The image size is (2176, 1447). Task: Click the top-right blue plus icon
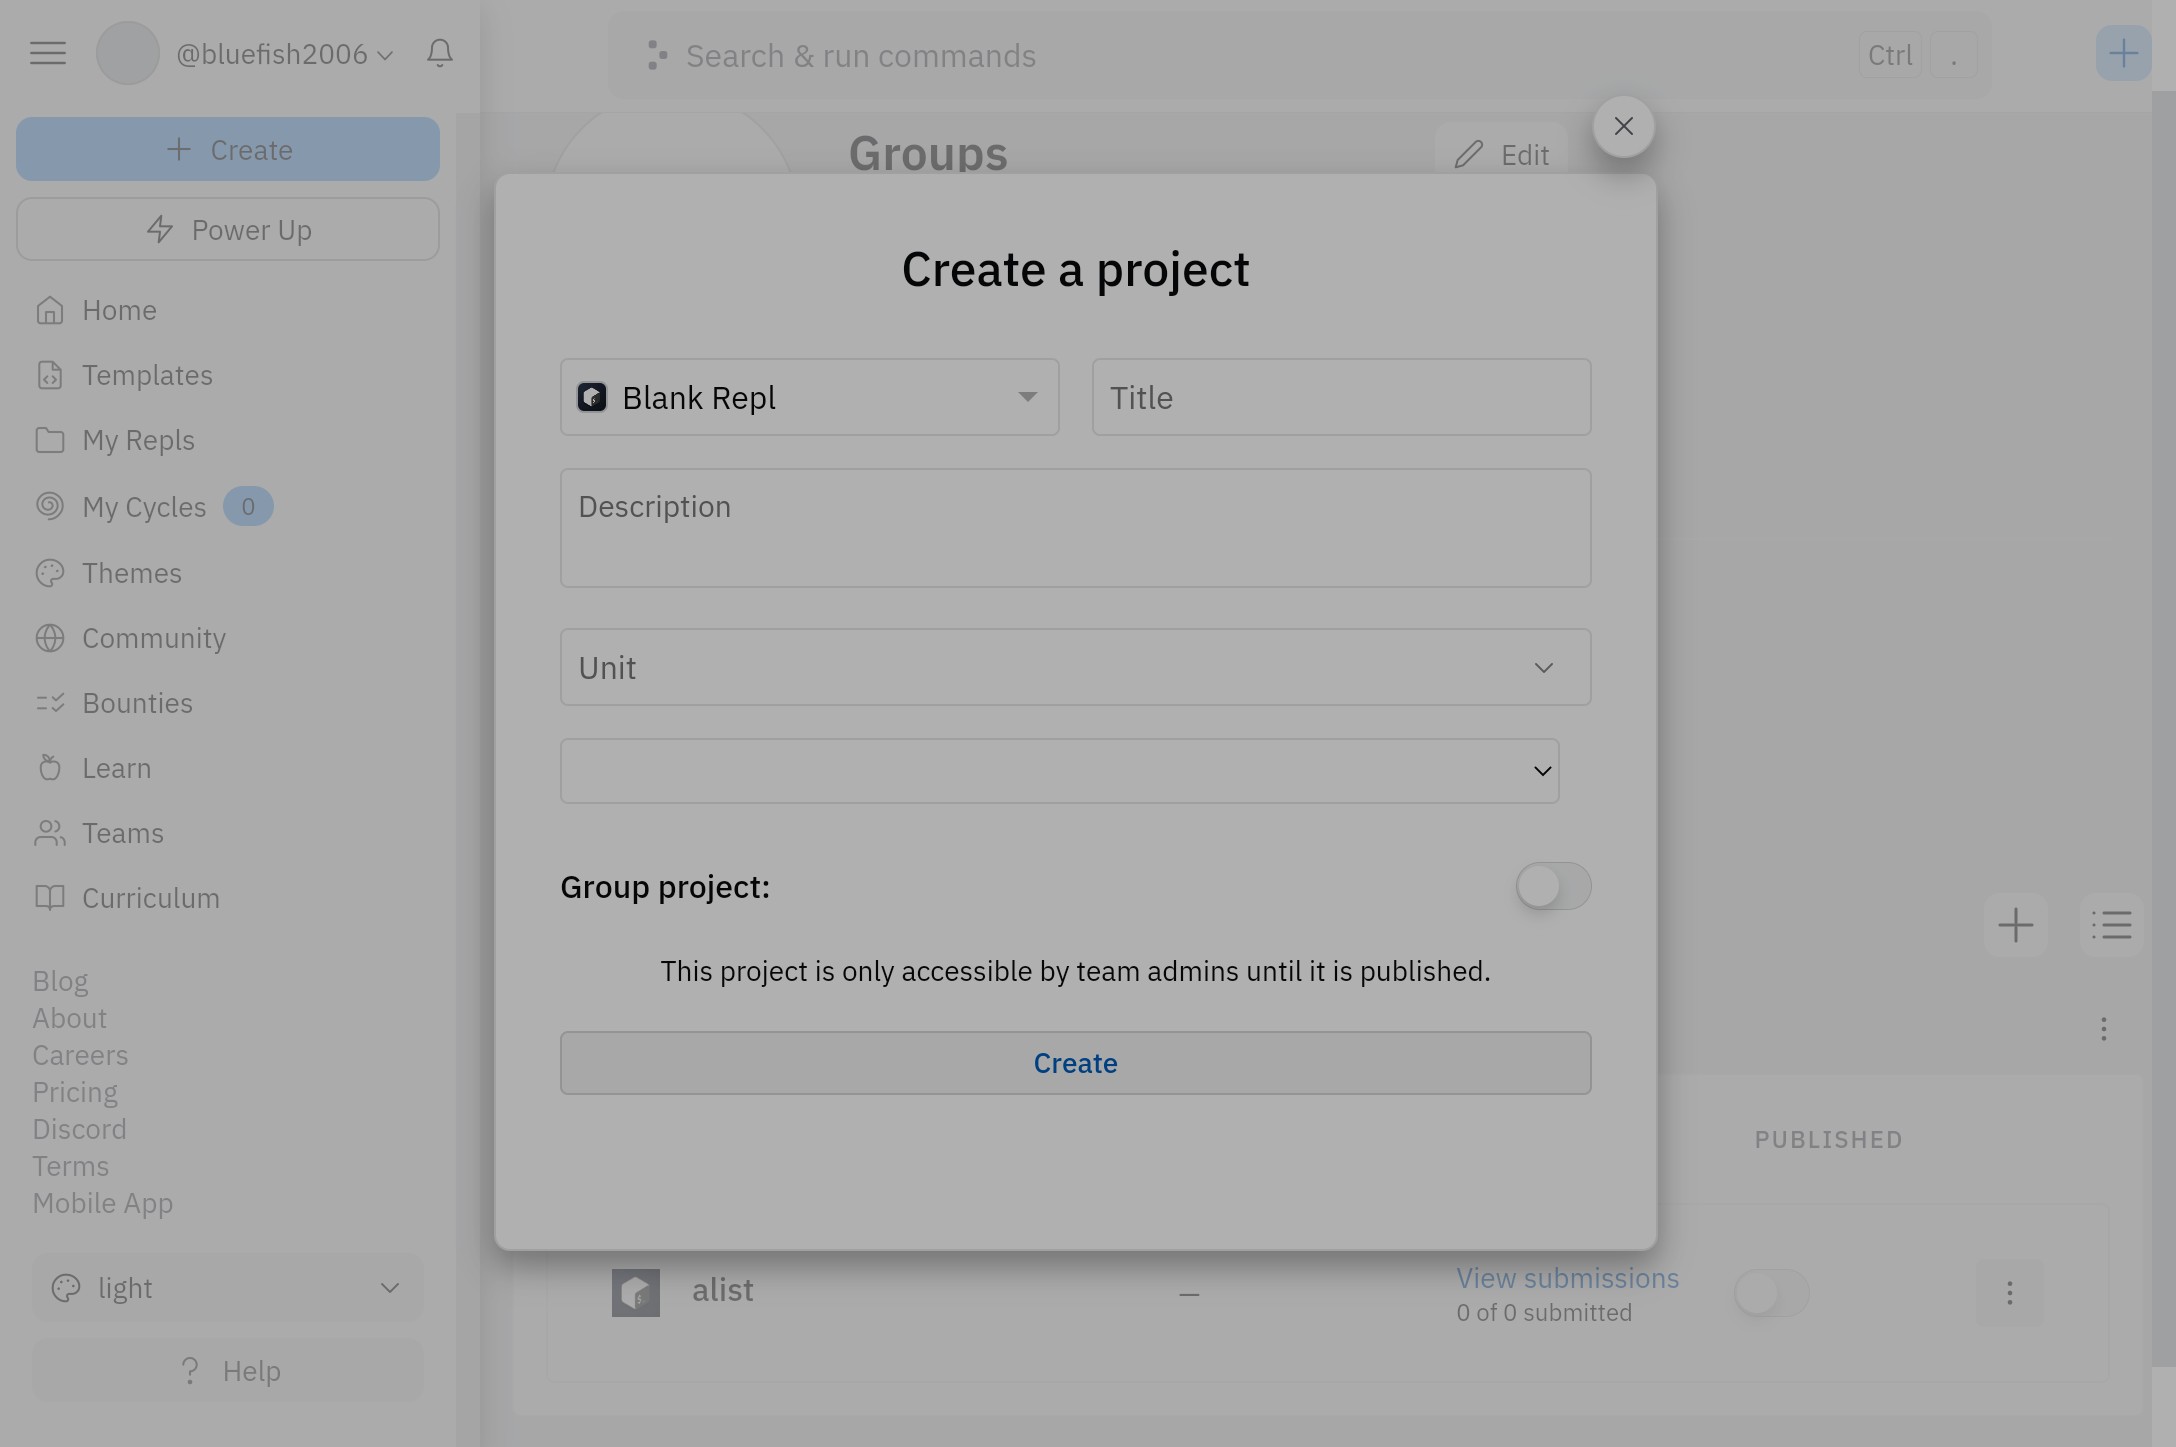[2122, 53]
